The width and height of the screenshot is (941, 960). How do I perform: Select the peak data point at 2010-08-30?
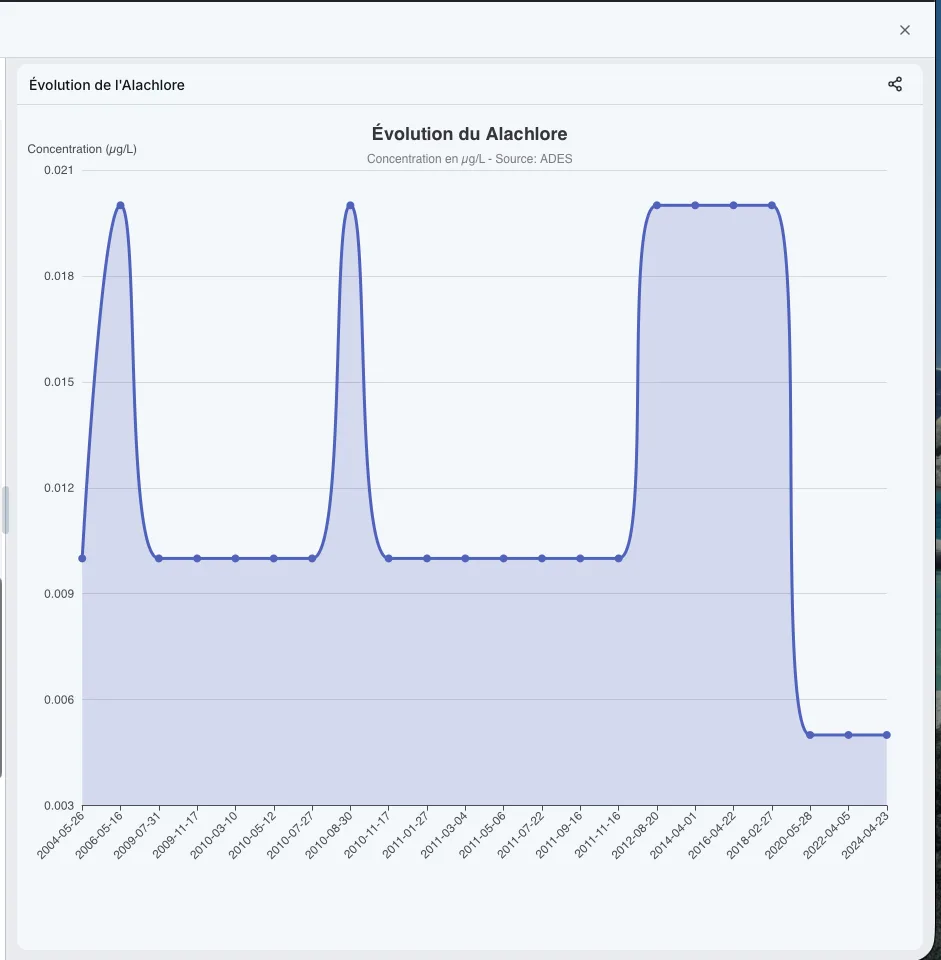point(350,205)
